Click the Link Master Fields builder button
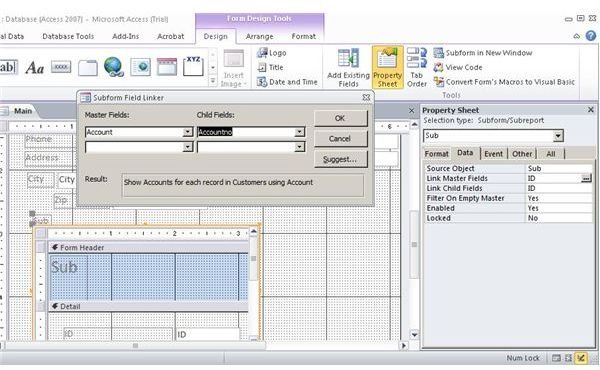600x370 pixels. [x=586, y=178]
